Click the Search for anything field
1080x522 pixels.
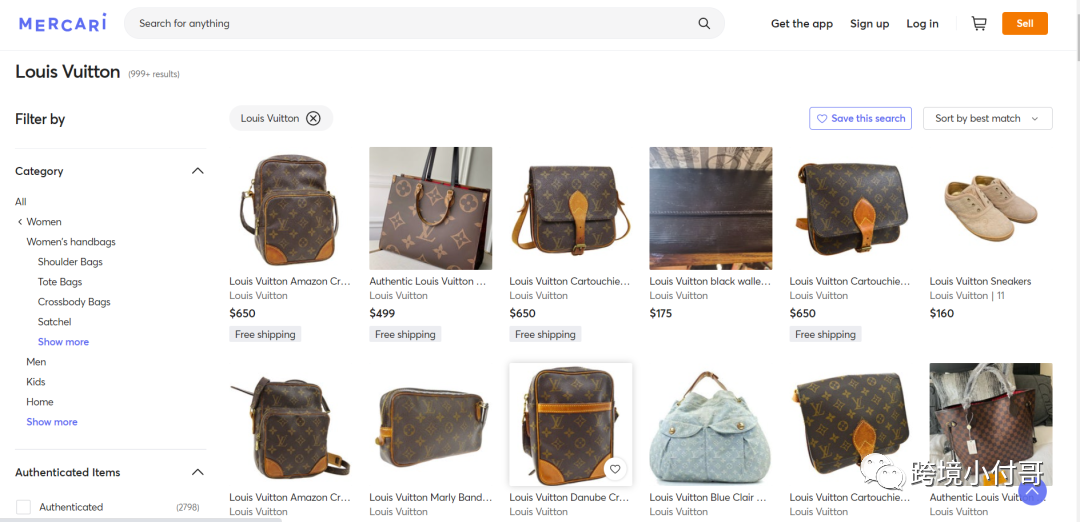click(413, 23)
